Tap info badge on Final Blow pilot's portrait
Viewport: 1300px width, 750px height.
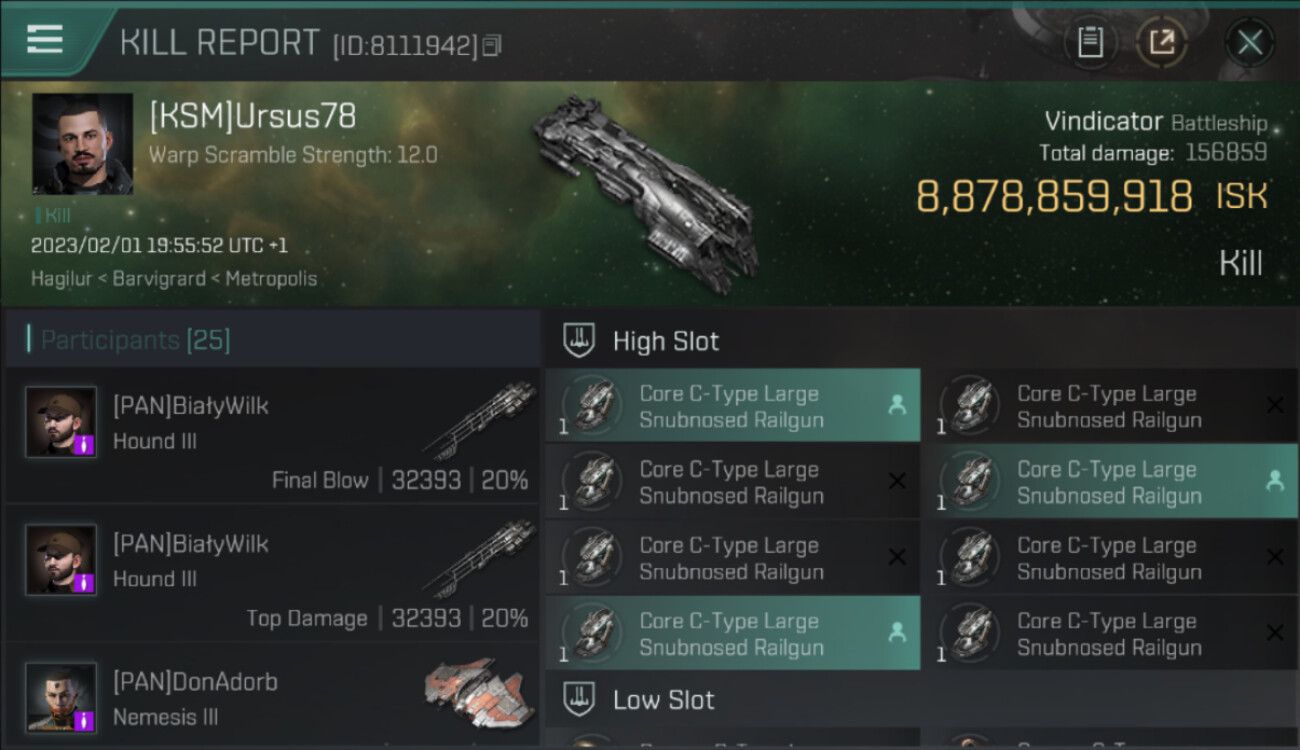(x=85, y=444)
